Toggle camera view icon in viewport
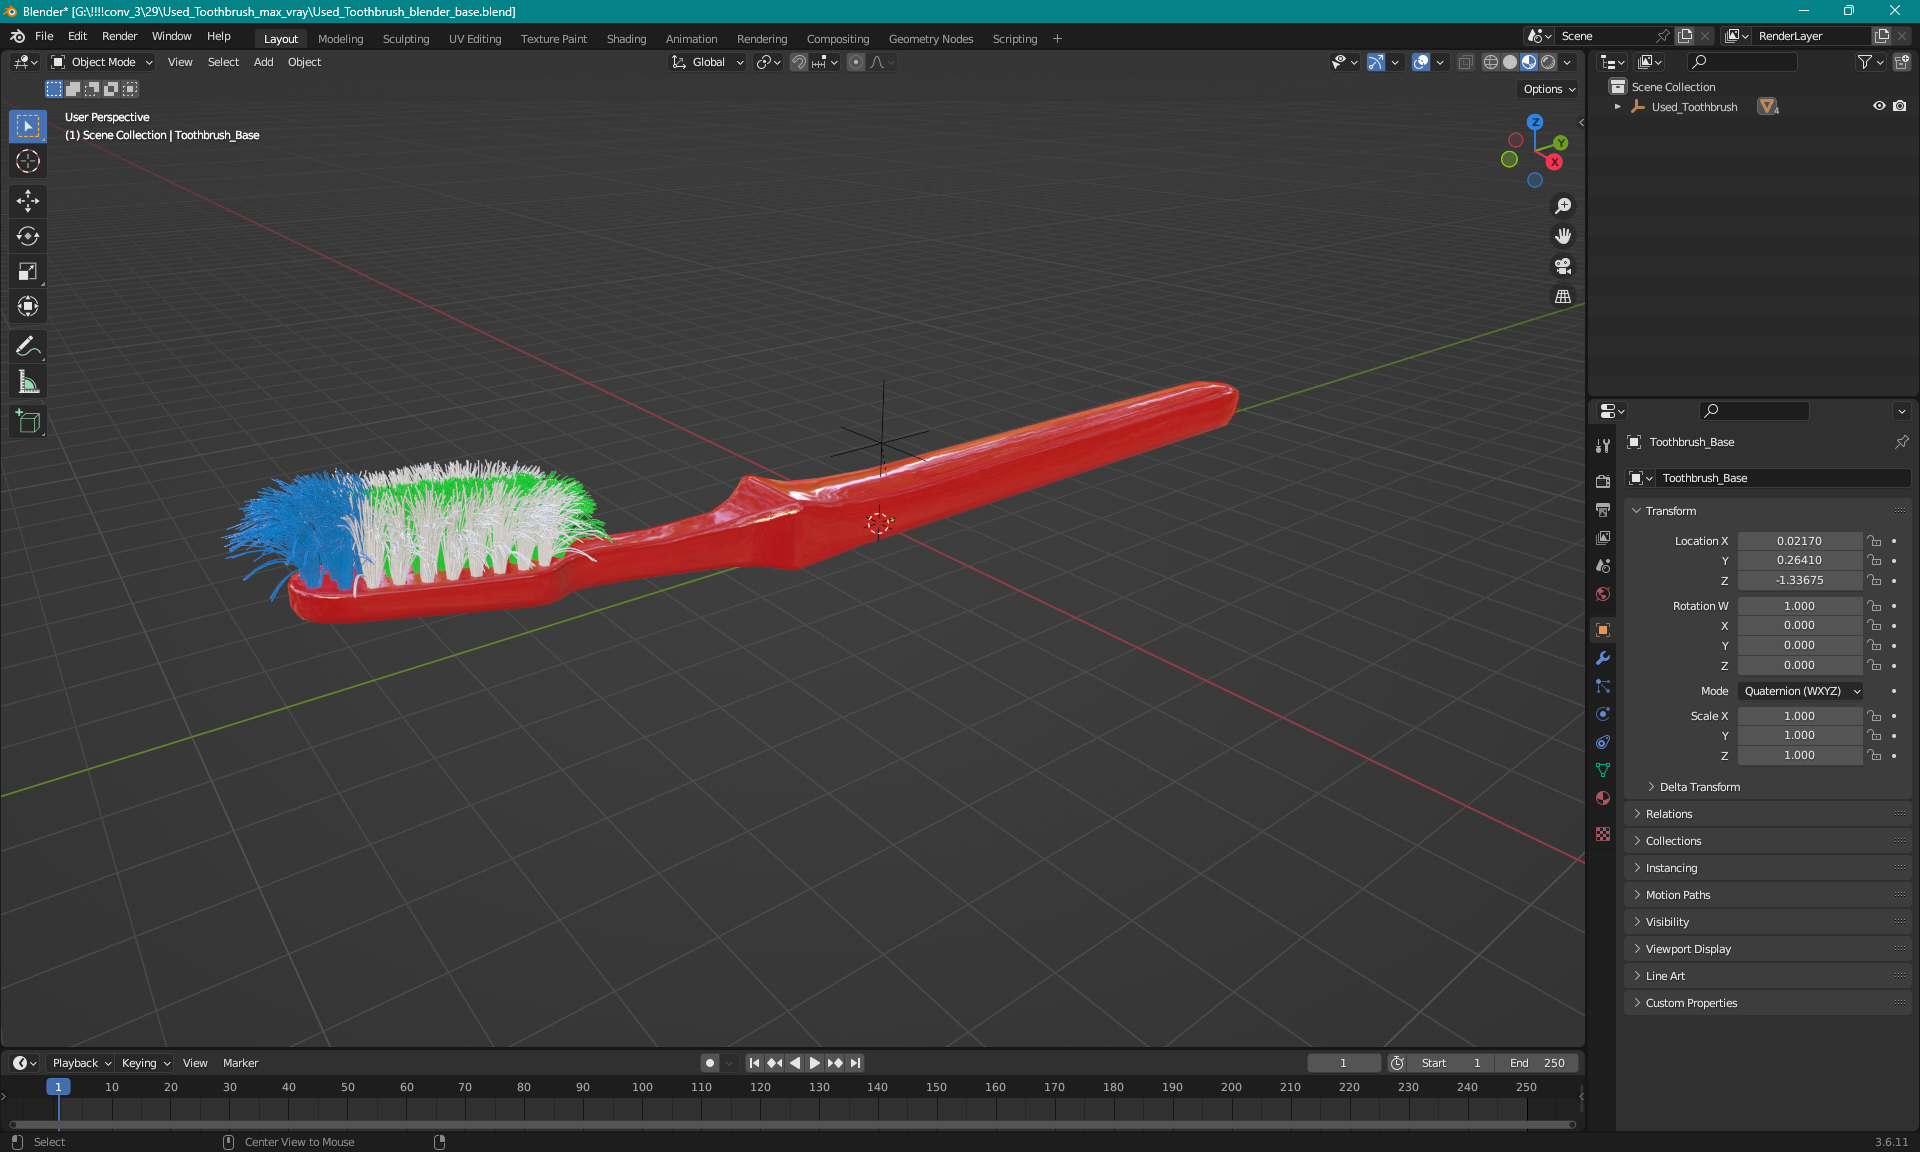The height and width of the screenshot is (1152, 1920). (x=1563, y=266)
